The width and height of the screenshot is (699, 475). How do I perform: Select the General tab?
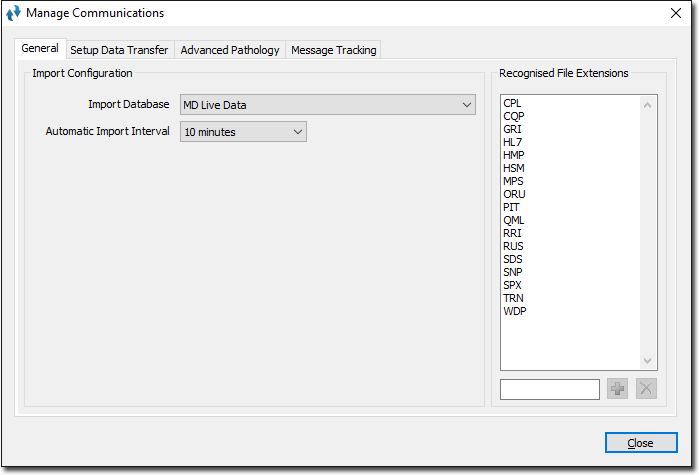click(40, 49)
